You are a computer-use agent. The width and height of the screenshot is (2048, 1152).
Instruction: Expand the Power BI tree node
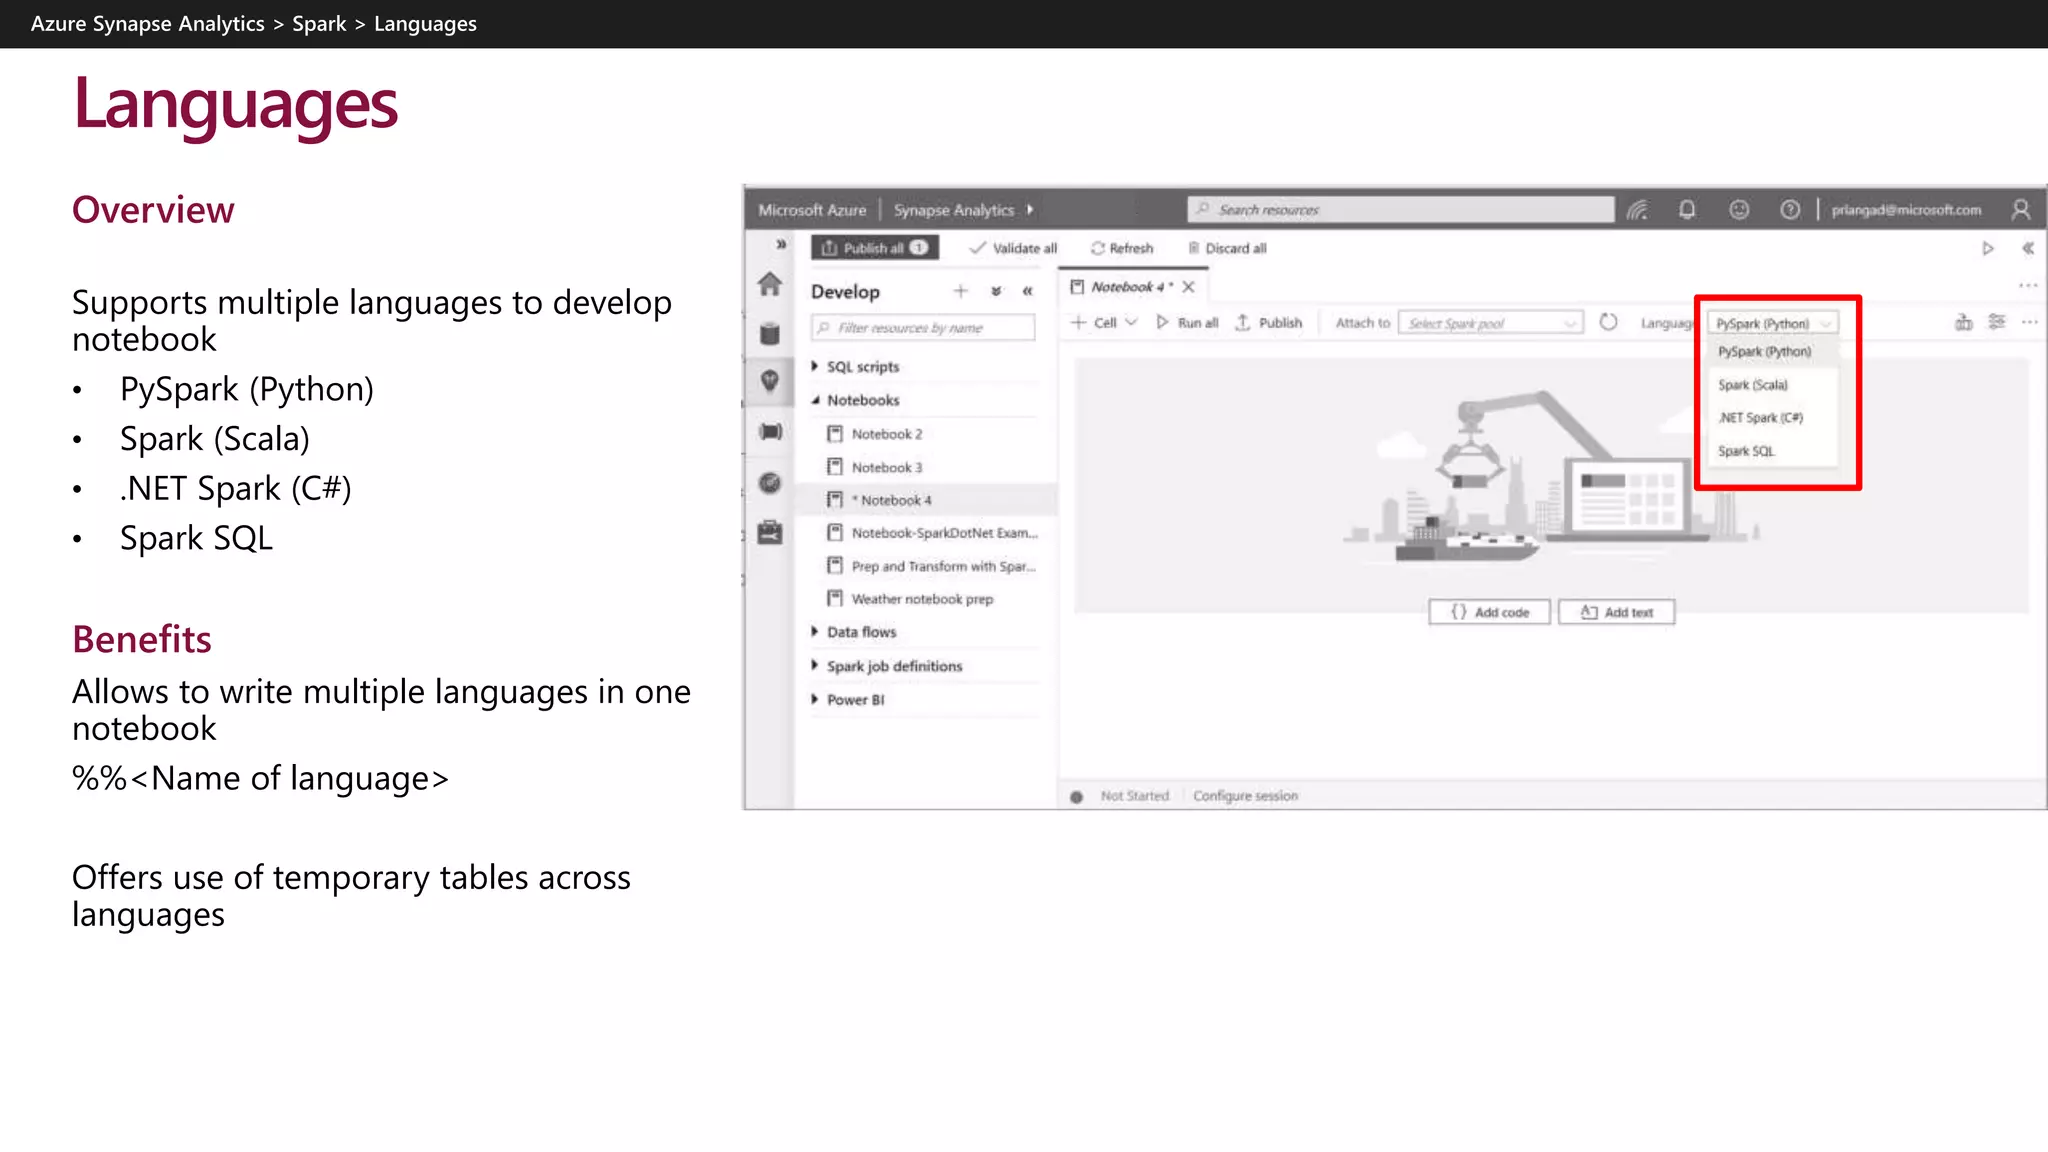point(815,700)
